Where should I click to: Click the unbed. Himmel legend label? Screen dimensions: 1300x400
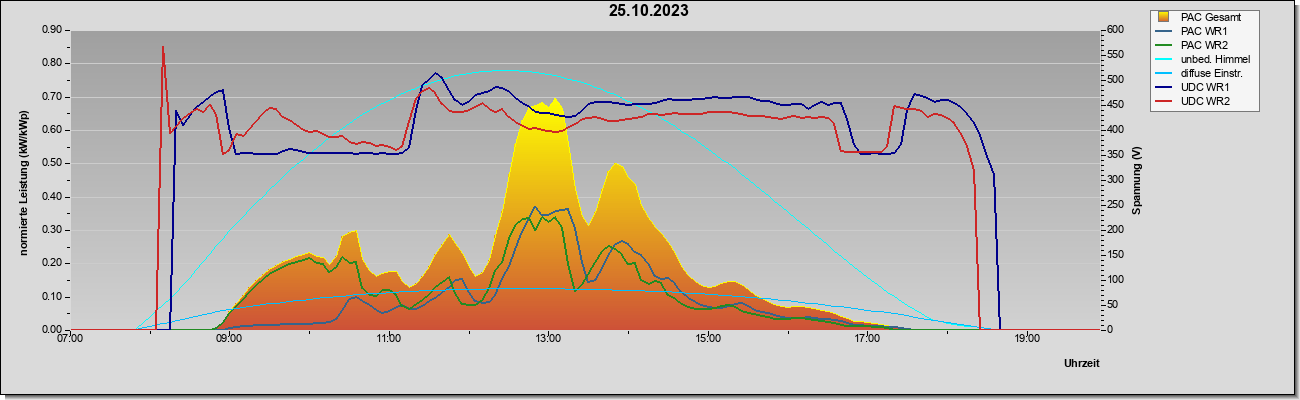click(x=1215, y=60)
